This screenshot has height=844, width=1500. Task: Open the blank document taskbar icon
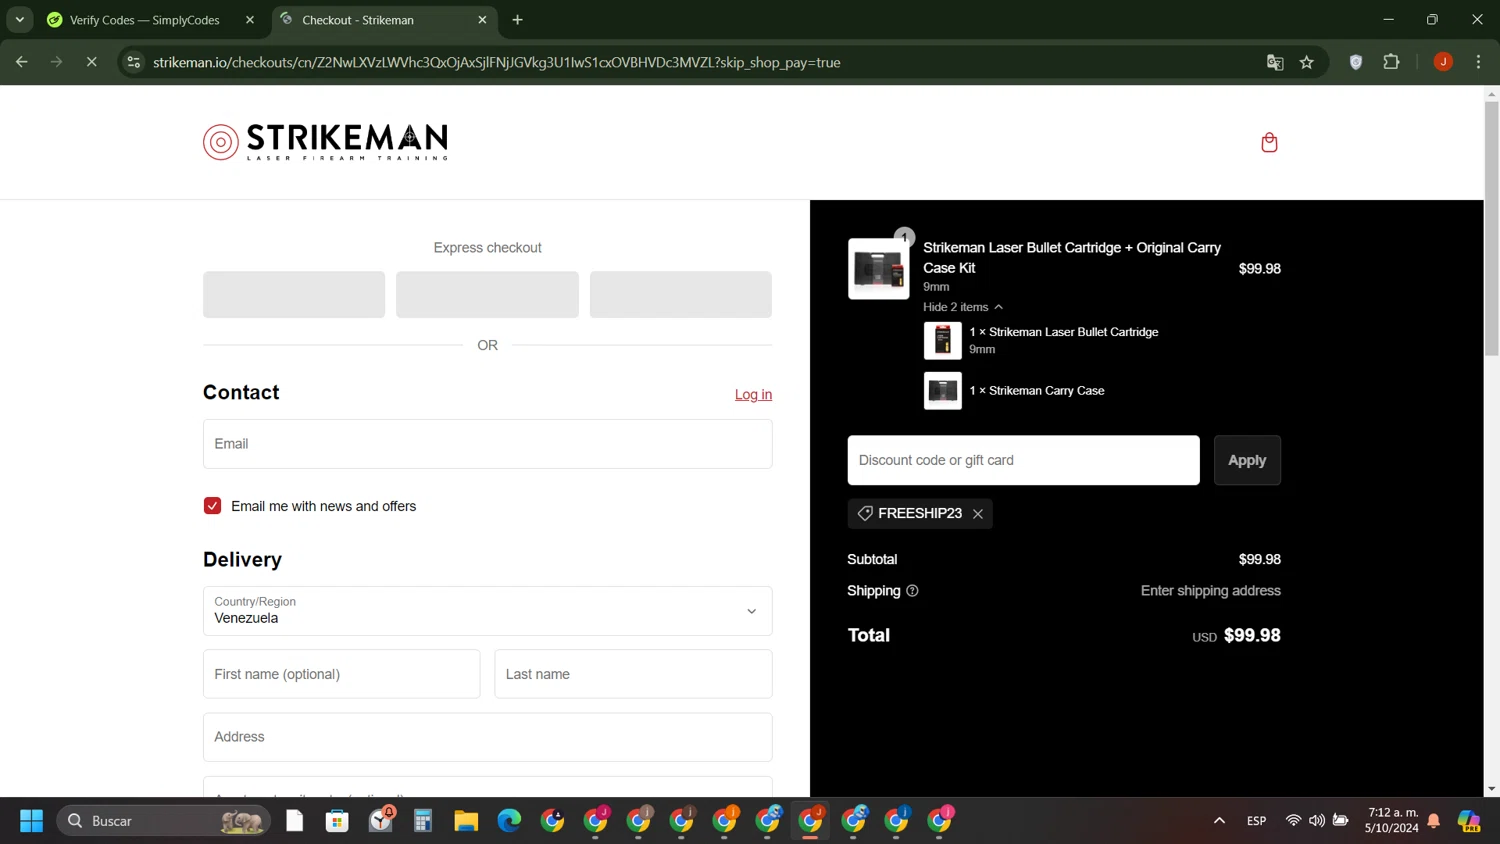294,821
